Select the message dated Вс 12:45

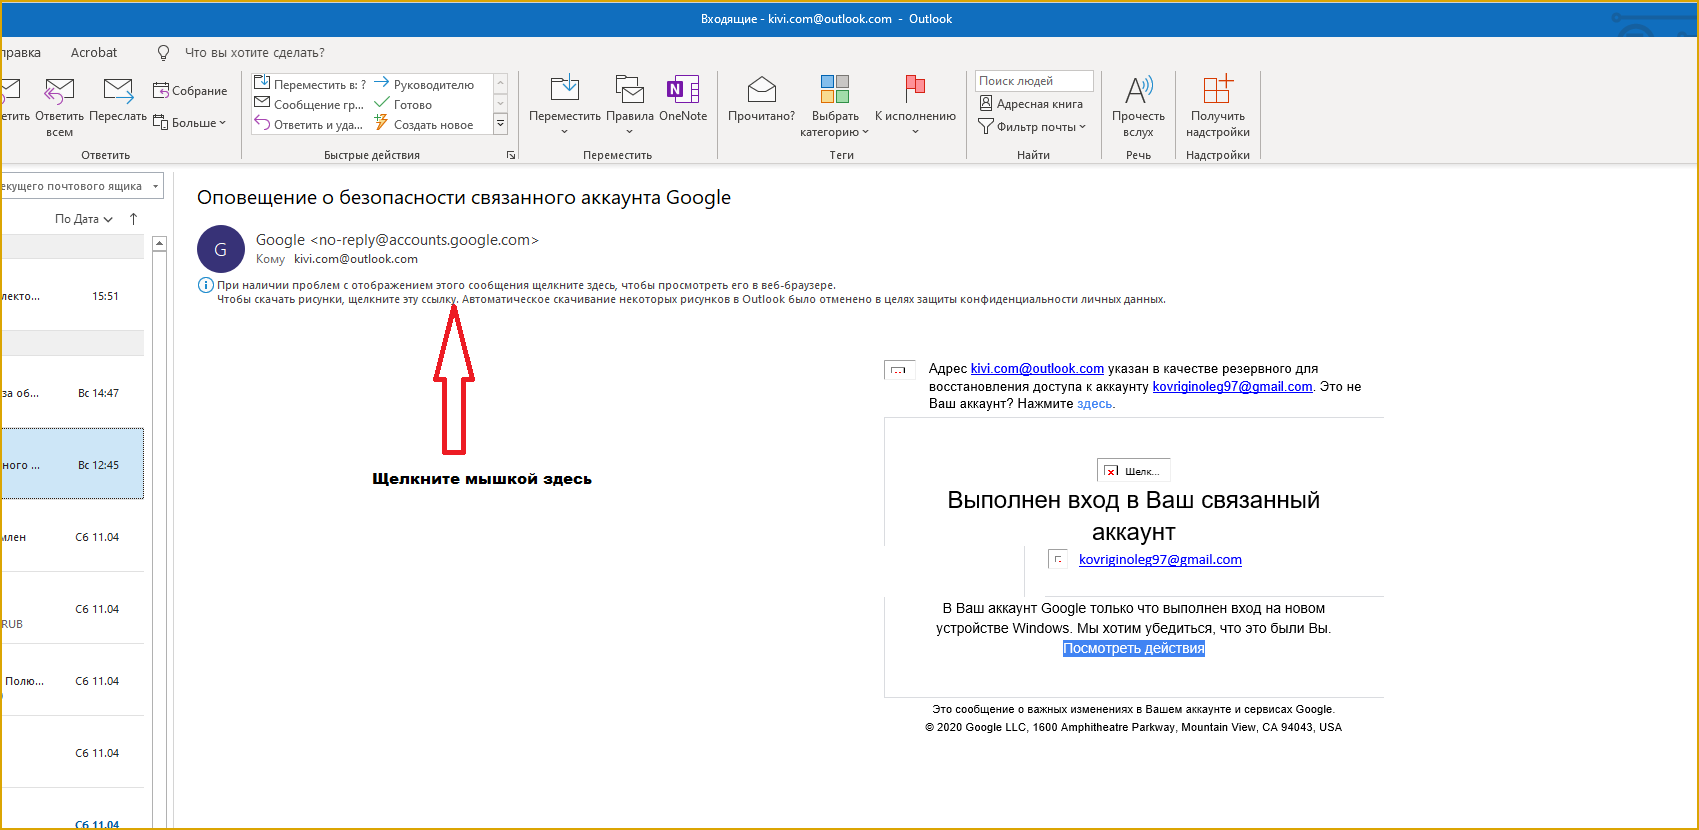coord(72,464)
